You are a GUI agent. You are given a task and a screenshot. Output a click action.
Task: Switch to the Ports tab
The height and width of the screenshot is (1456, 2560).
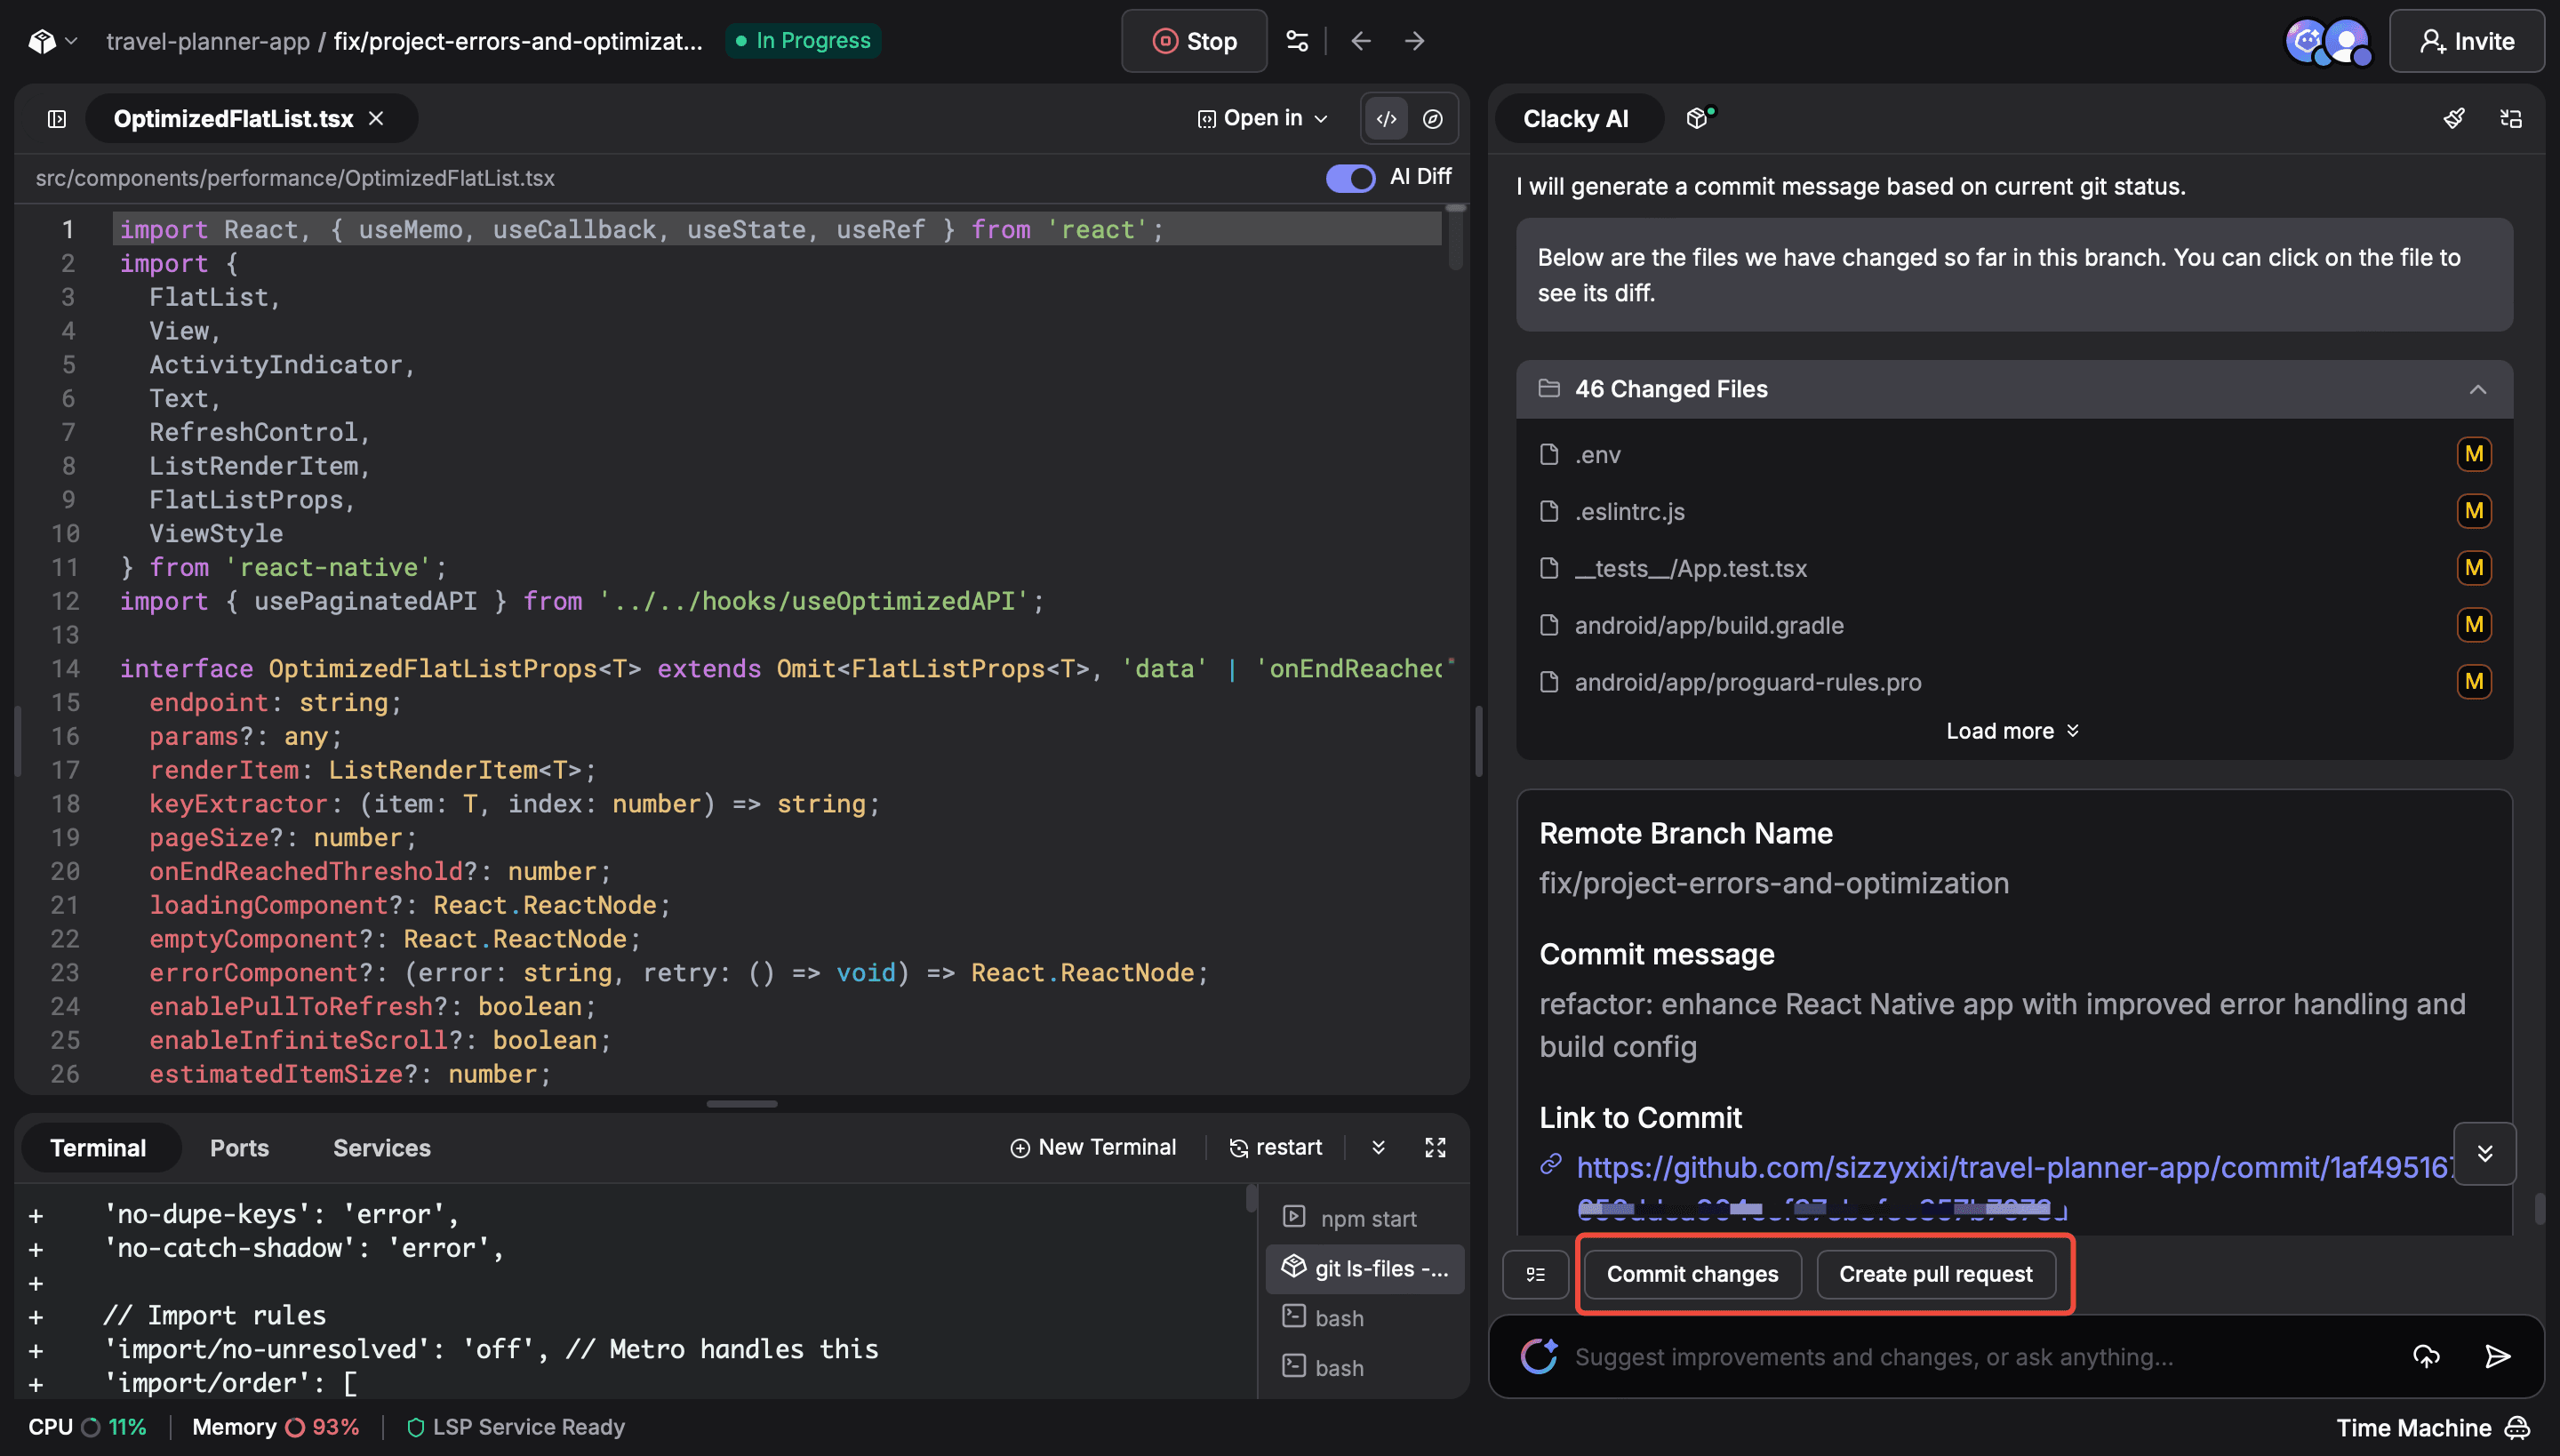239,1148
